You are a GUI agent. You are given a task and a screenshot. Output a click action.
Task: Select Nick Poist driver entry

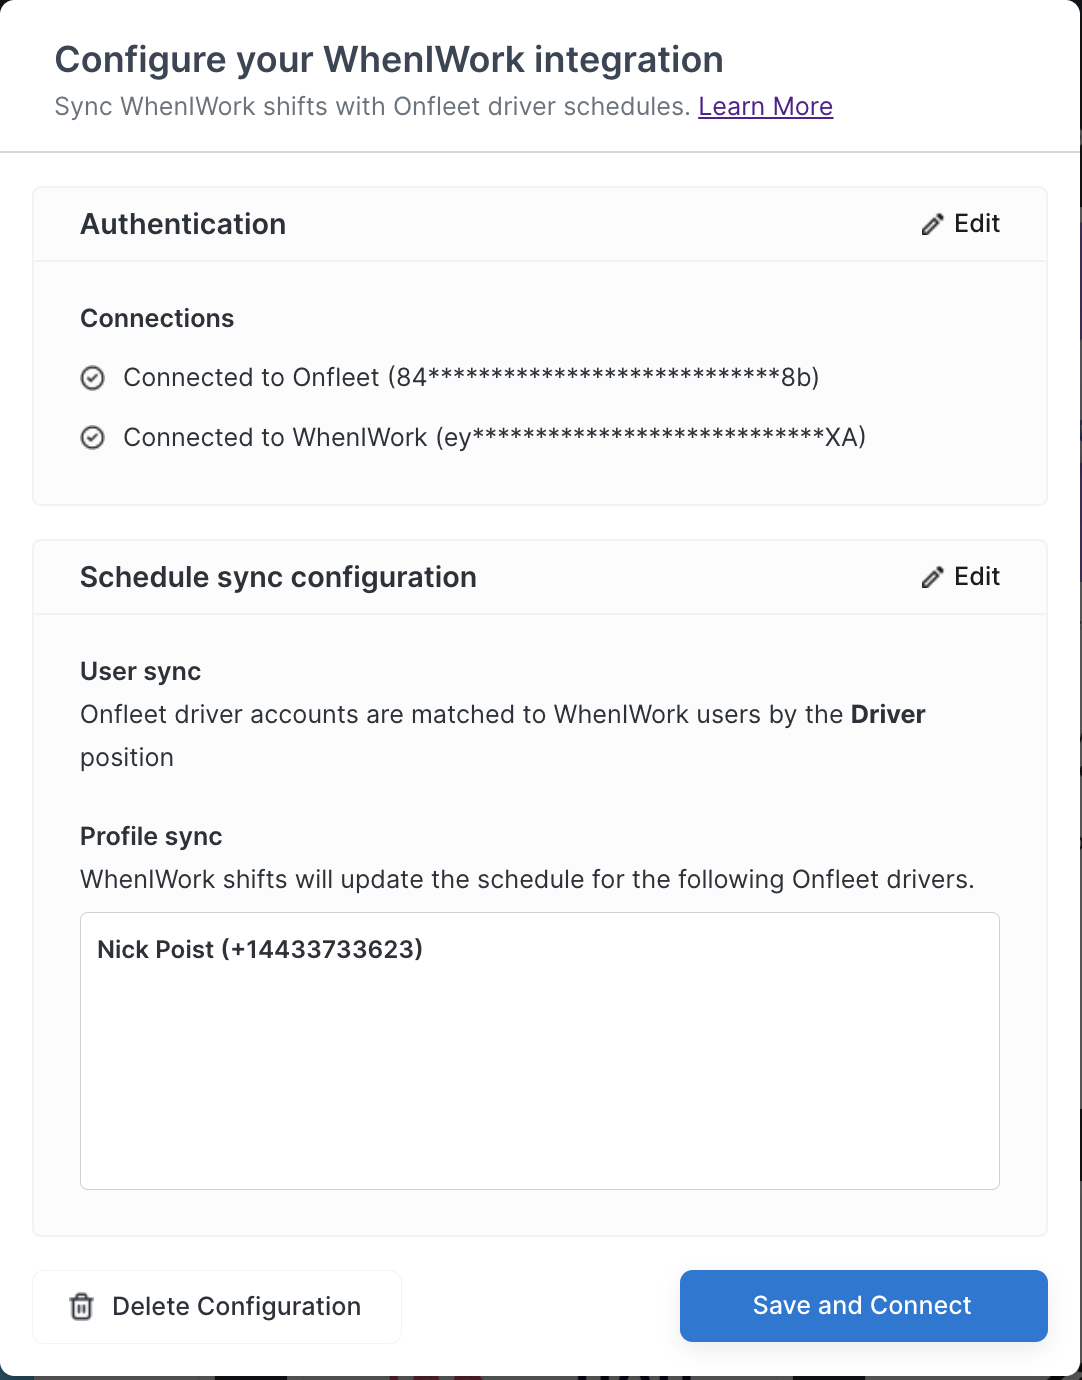click(x=260, y=949)
